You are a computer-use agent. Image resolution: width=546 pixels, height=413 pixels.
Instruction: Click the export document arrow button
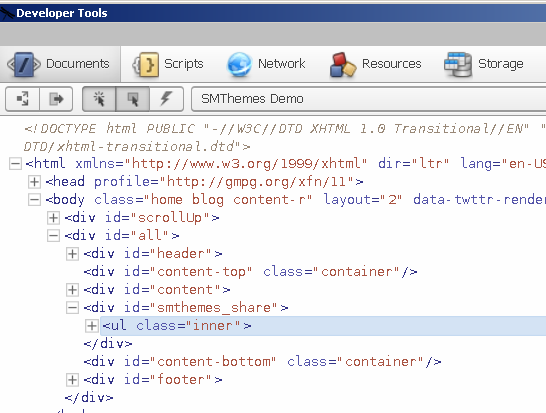pyautogui.click(x=56, y=99)
